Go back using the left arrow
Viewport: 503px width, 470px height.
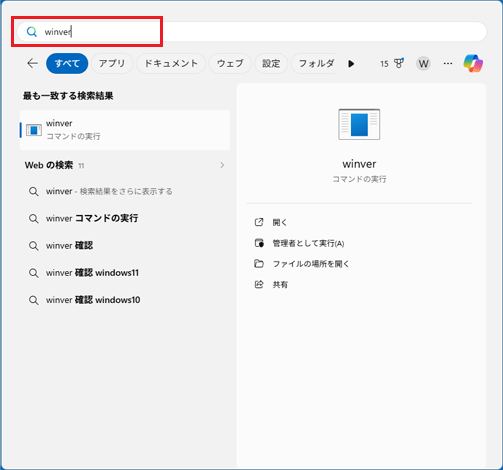point(32,63)
